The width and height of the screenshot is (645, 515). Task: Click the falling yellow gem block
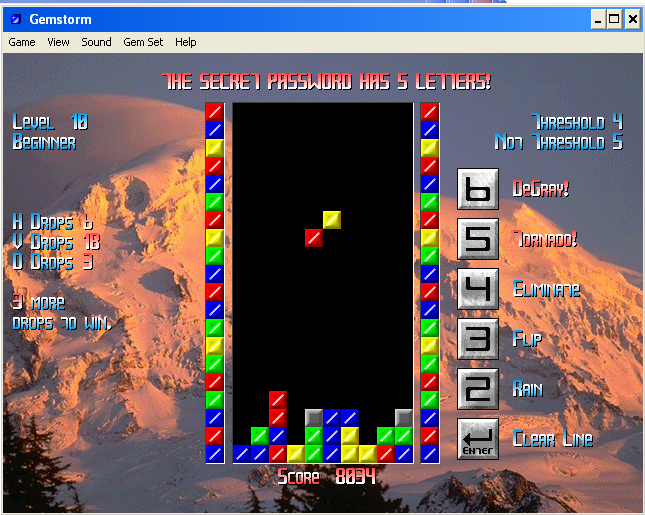[x=332, y=219]
